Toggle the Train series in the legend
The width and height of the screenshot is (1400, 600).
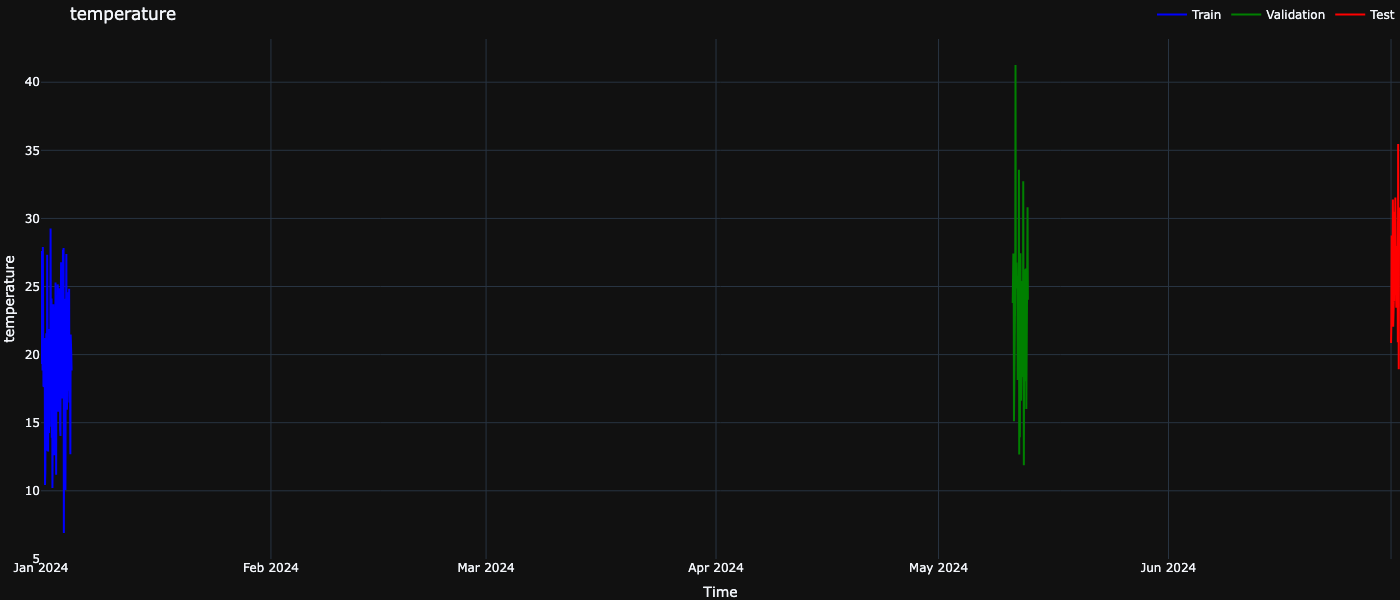coord(1189,15)
